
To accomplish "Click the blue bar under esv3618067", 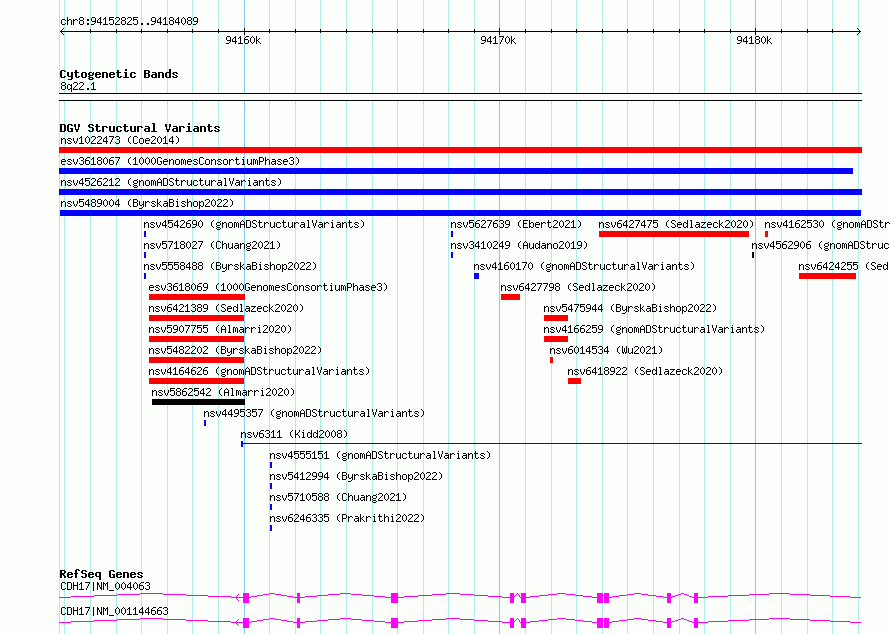I will (456, 171).
